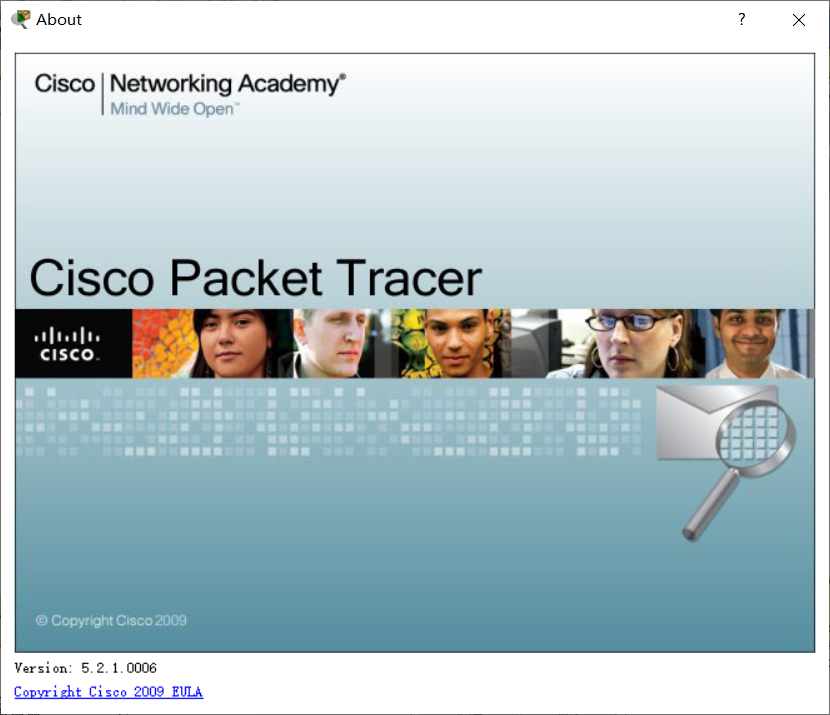
Task: Click the question mark help button
Action: (x=742, y=20)
